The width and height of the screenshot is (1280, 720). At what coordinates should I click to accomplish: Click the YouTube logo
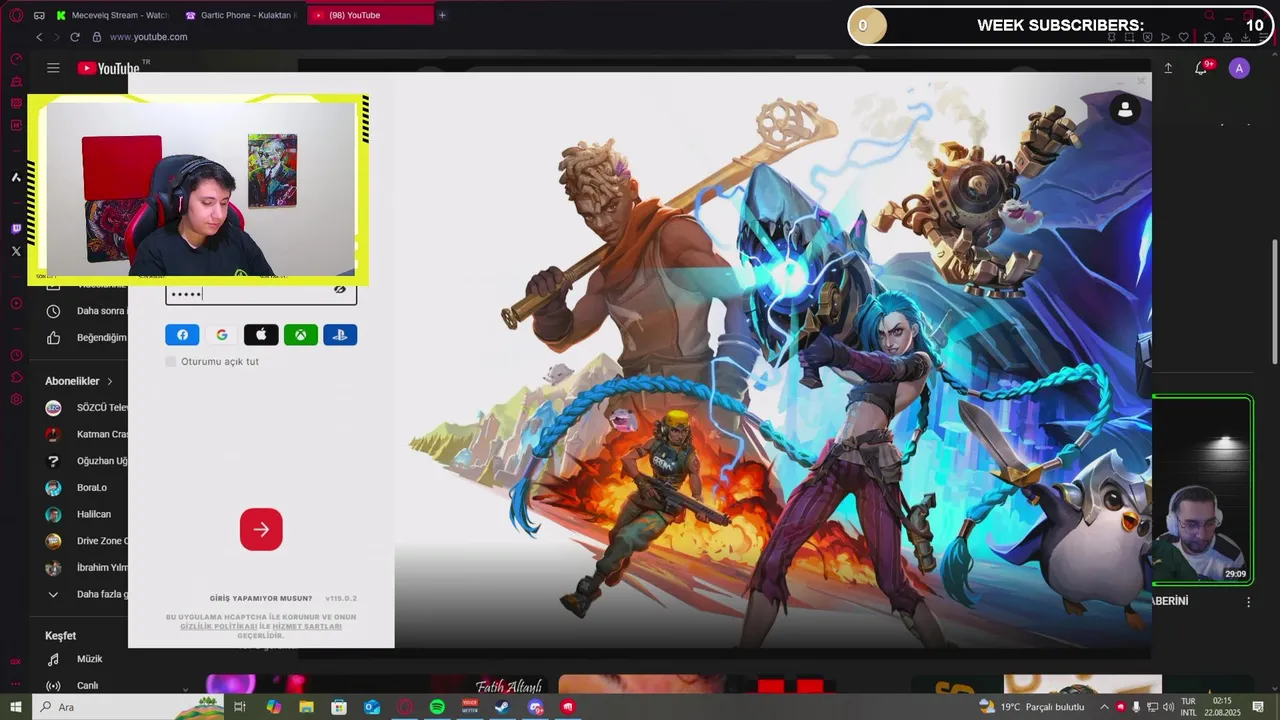pyautogui.click(x=109, y=68)
